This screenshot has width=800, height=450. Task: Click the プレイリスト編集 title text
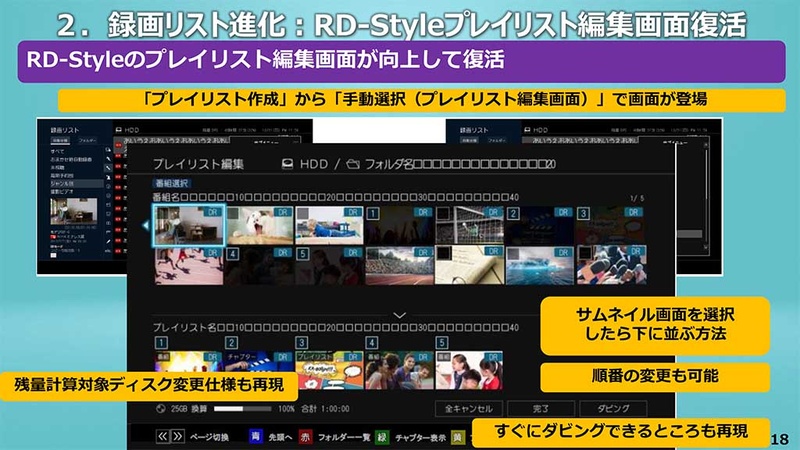(198, 164)
